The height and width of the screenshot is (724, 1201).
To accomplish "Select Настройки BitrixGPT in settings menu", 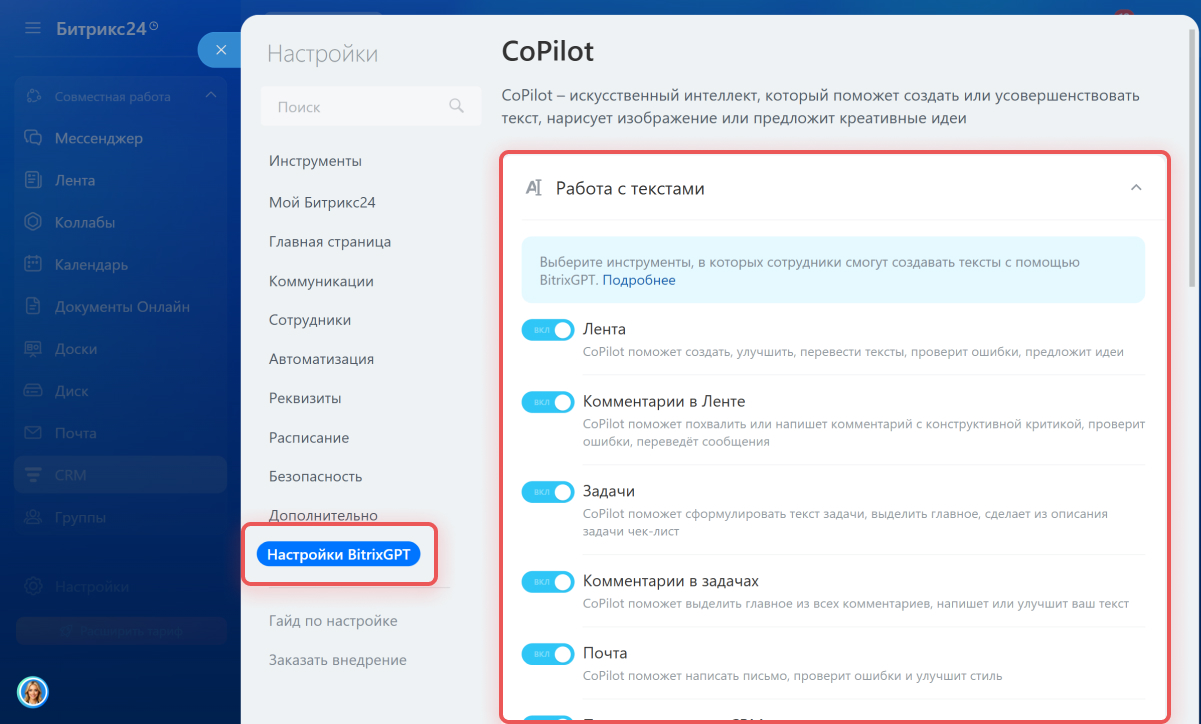I will tap(338, 555).
